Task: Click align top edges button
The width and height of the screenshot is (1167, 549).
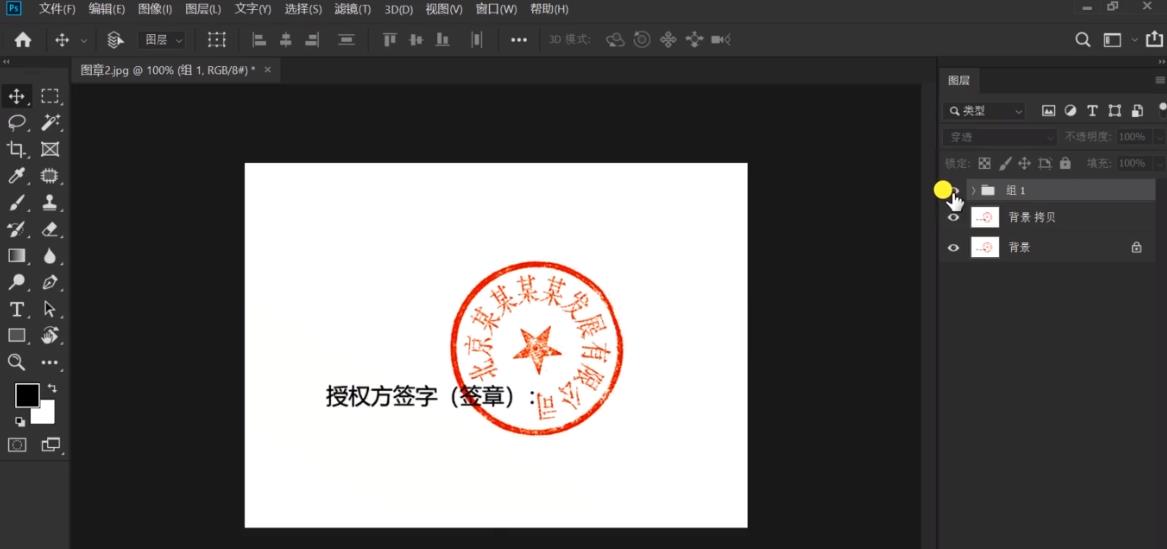Action: pos(389,40)
